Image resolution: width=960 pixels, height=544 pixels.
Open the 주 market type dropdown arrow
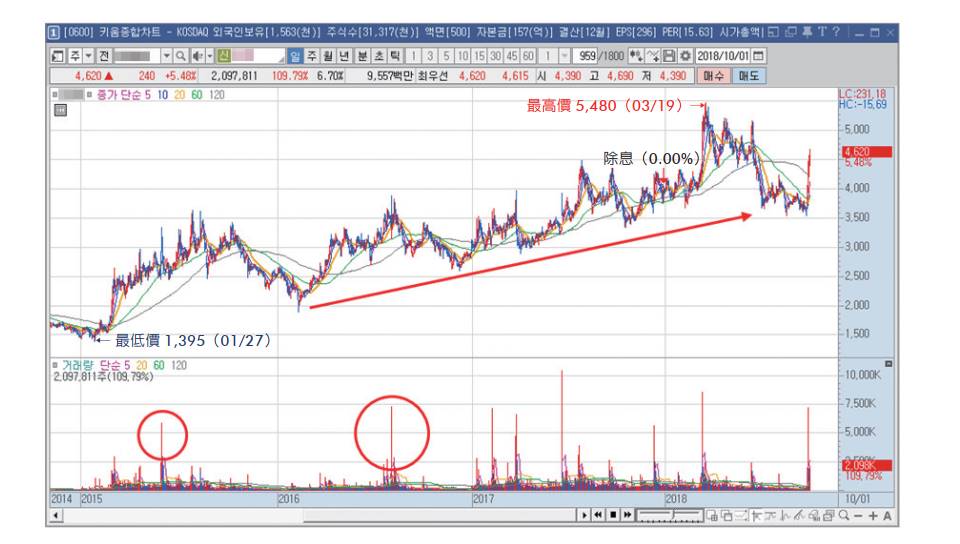click(89, 56)
